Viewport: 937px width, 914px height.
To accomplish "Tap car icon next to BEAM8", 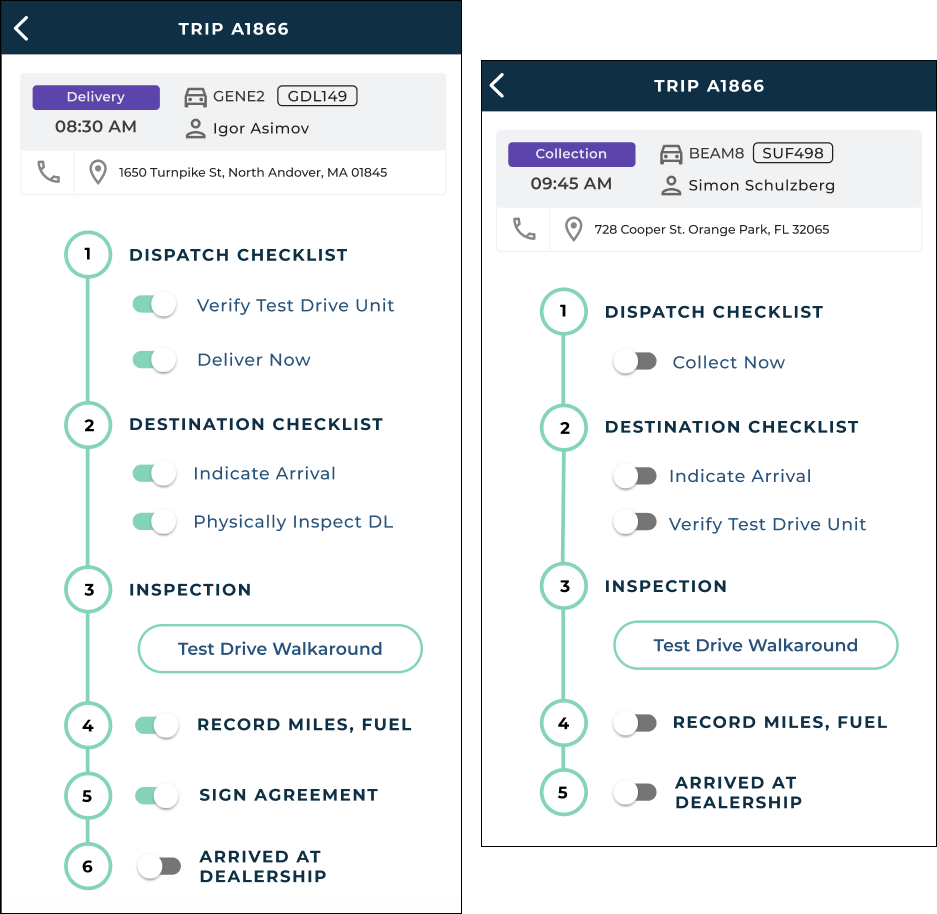I will coord(672,154).
